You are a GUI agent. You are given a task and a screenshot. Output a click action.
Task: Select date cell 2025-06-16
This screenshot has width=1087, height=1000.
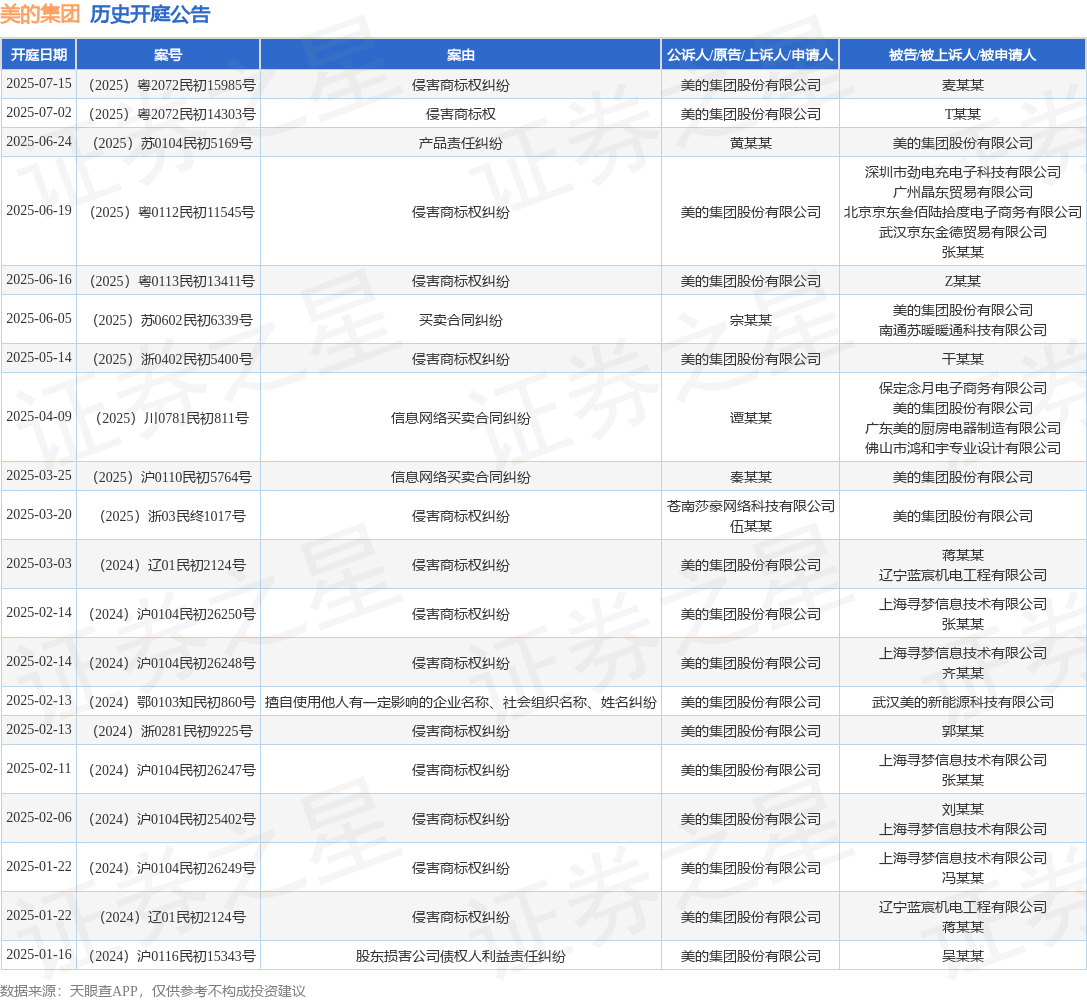point(39,280)
